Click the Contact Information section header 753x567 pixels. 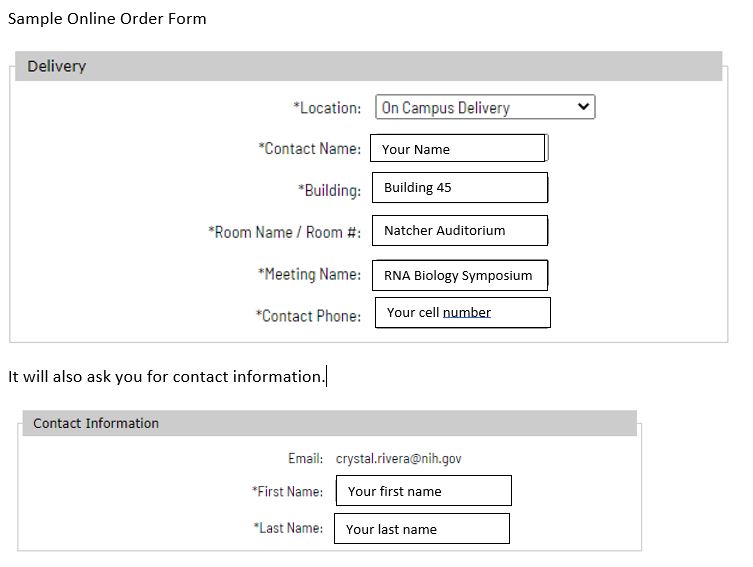coord(96,423)
